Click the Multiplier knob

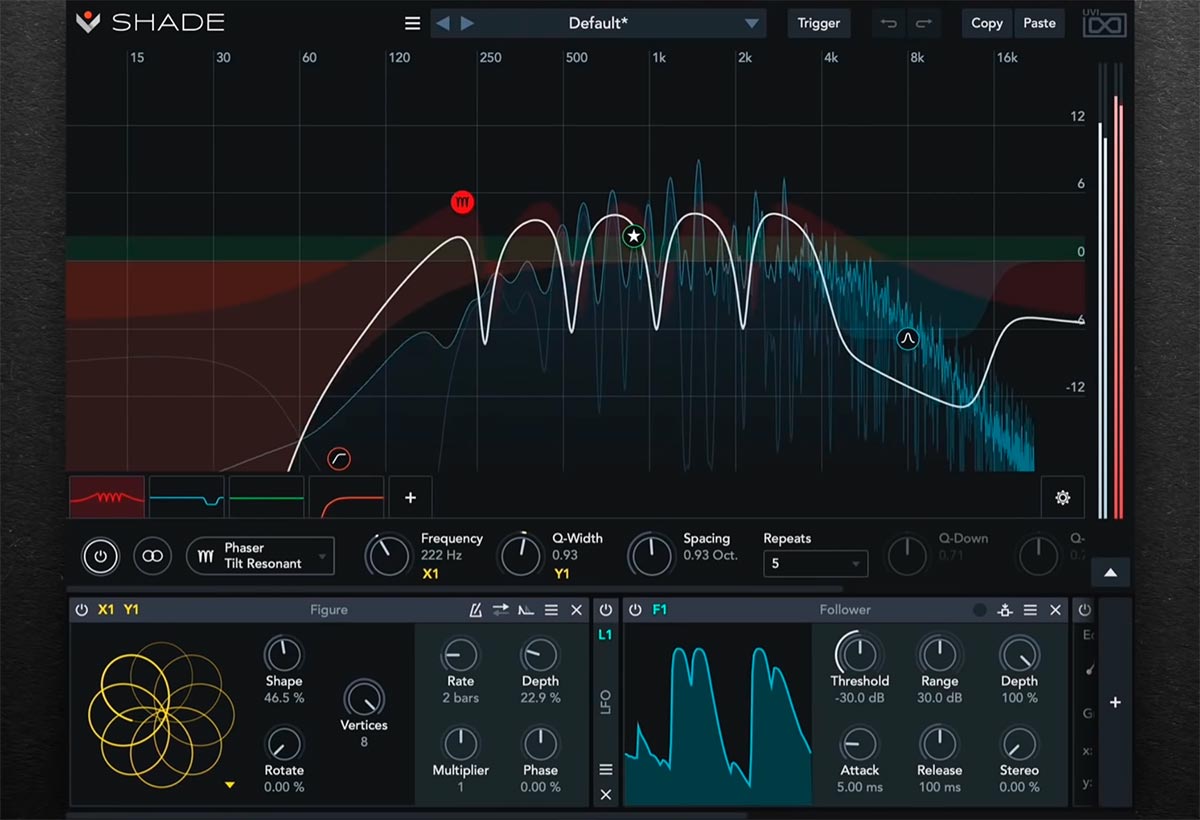coord(460,744)
